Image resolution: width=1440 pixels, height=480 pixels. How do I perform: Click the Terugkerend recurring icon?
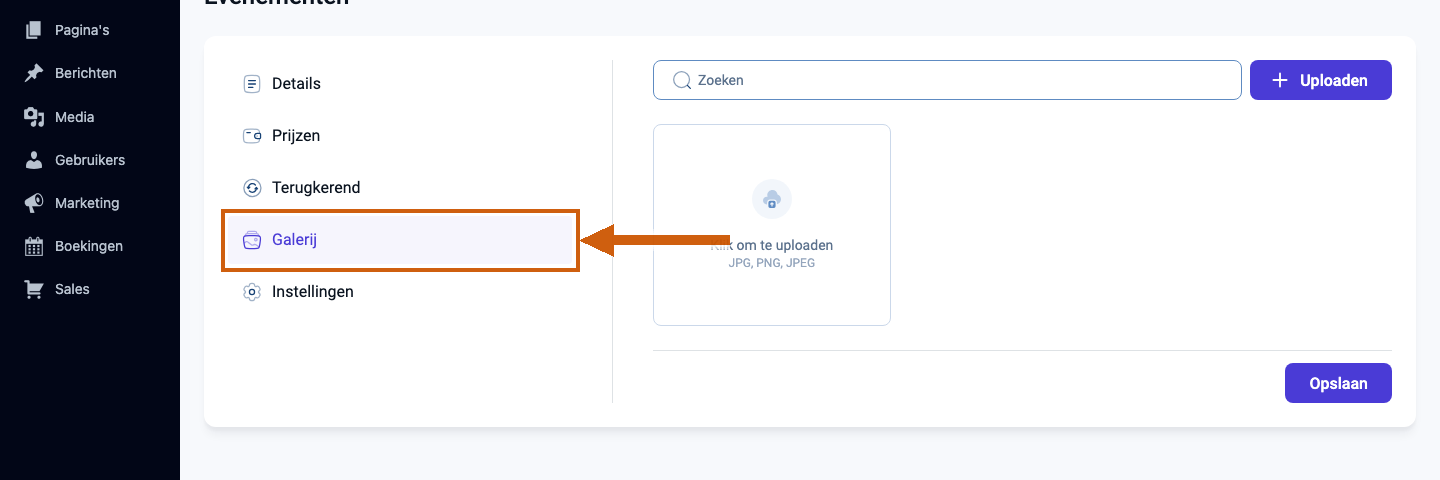252,188
